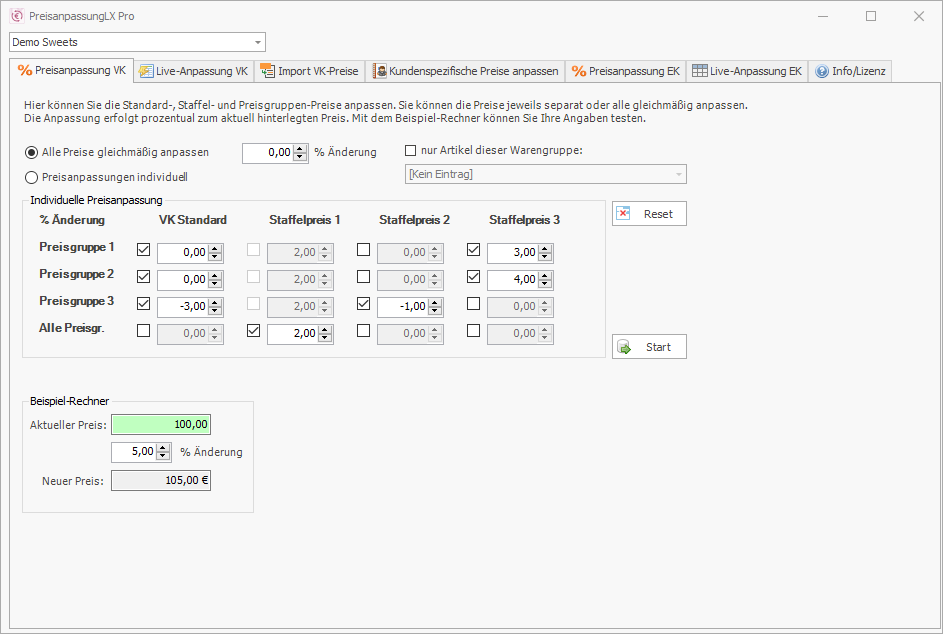Switch to the Preisanpassung VK tab
The width and height of the screenshot is (943, 634).
[x=71, y=71]
